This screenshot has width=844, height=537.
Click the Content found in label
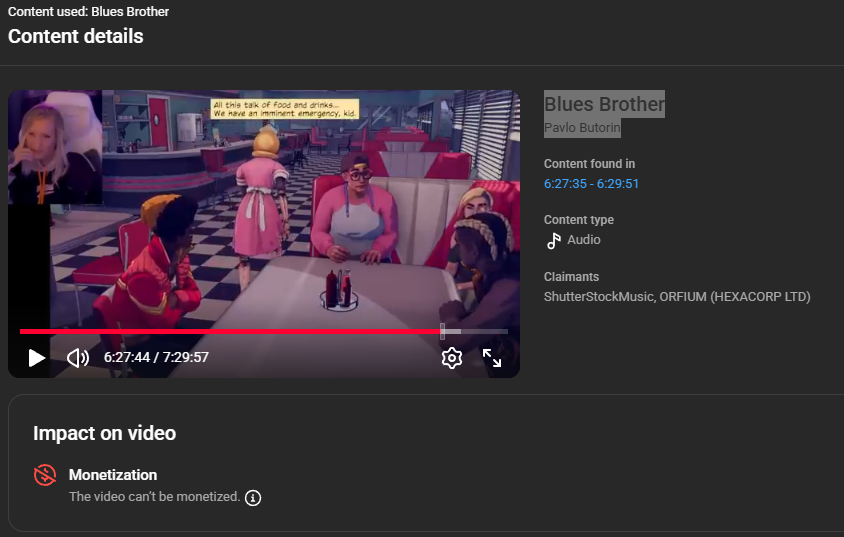pyautogui.click(x=589, y=164)
